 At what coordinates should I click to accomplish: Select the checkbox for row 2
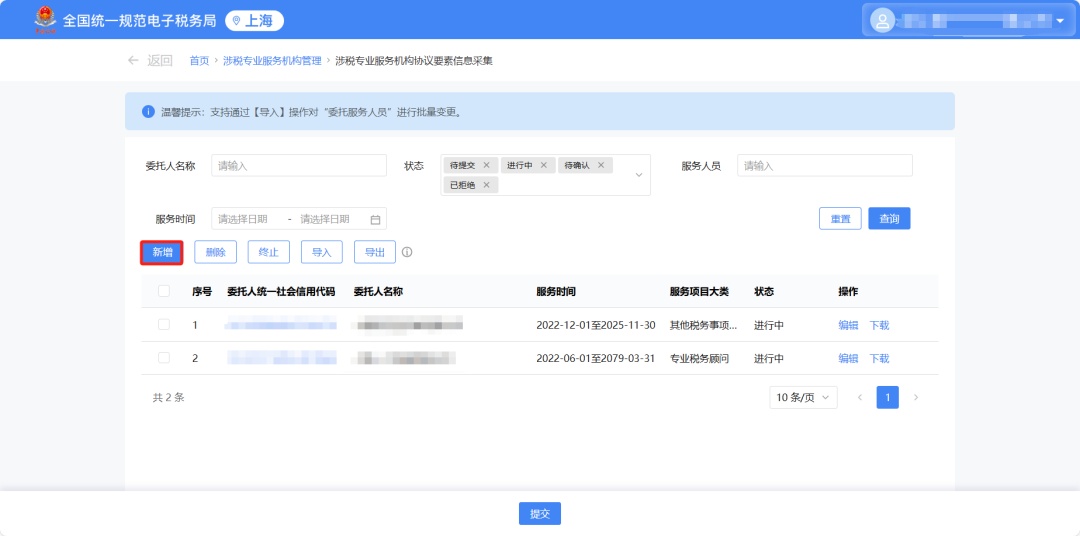click(164, 358)
